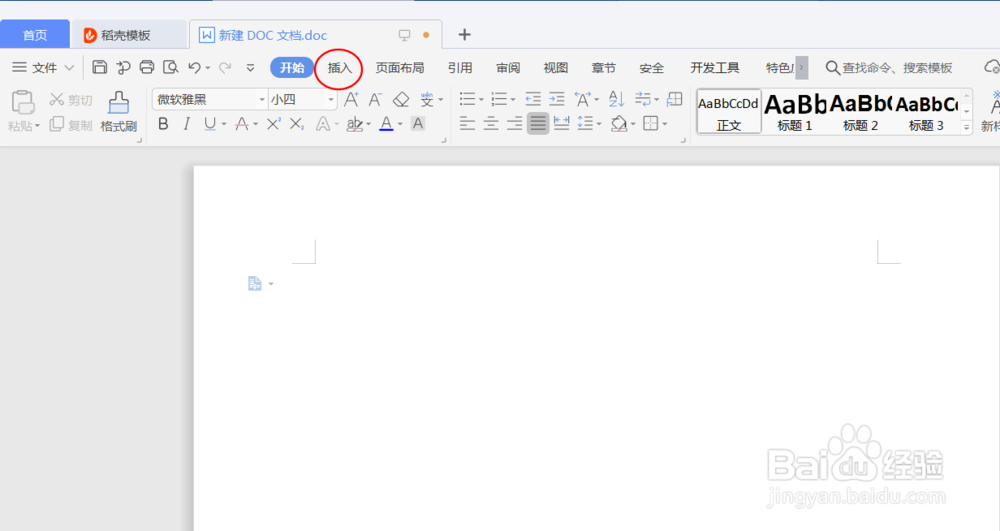
Task: Open the Page Layout tab
Action: [x=400, y=68]
